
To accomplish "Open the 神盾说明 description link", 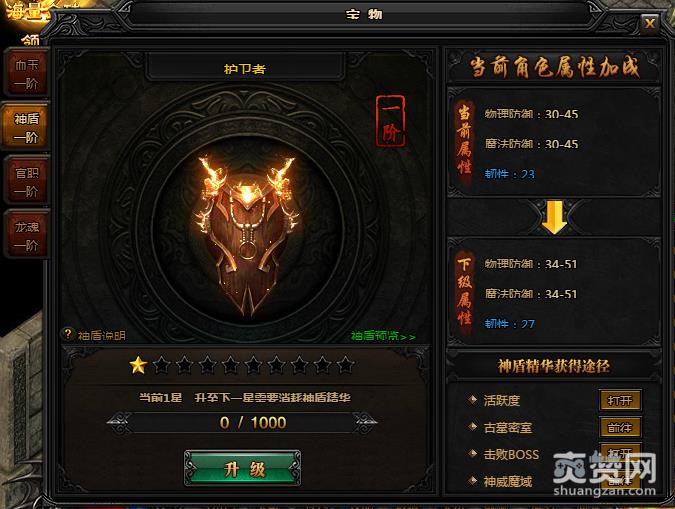I will point(102,335).
